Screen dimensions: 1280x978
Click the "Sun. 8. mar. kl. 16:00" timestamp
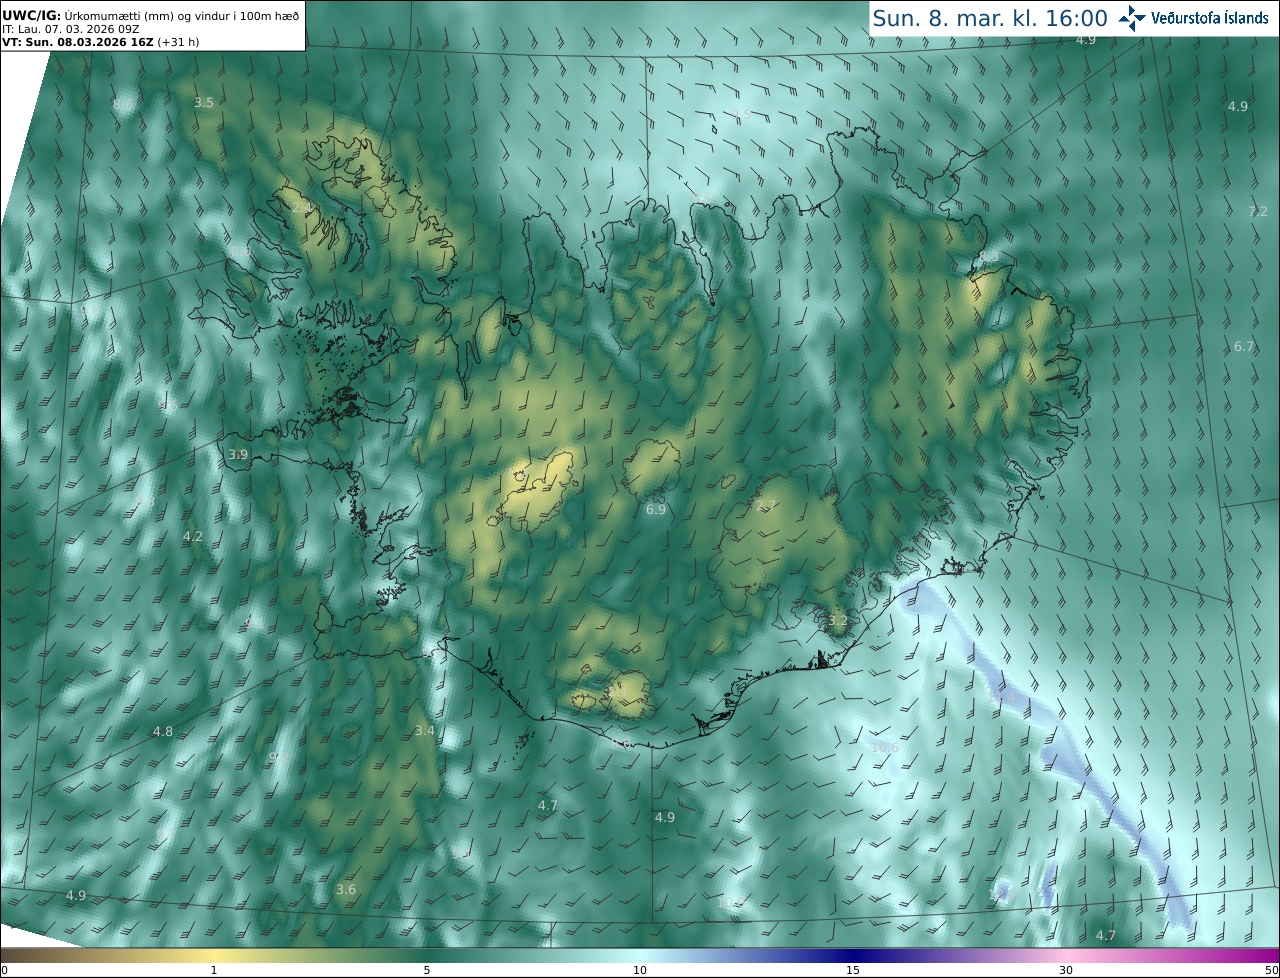click(x=990, y=18)
